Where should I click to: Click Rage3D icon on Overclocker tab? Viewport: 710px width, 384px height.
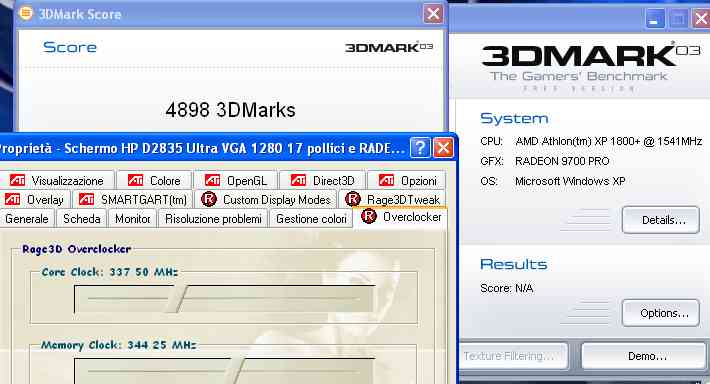369,216
